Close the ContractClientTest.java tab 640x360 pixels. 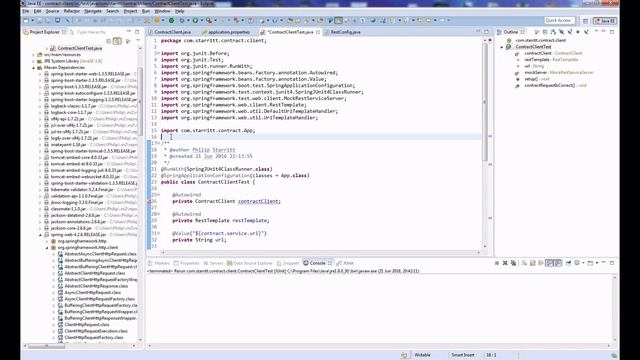(x=318, y=32)
